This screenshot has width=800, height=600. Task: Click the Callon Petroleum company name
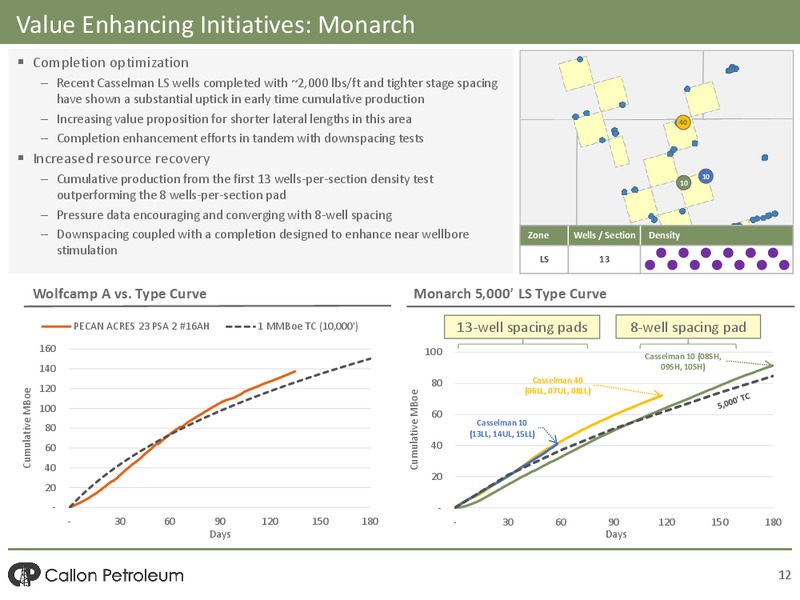point(114,576)
